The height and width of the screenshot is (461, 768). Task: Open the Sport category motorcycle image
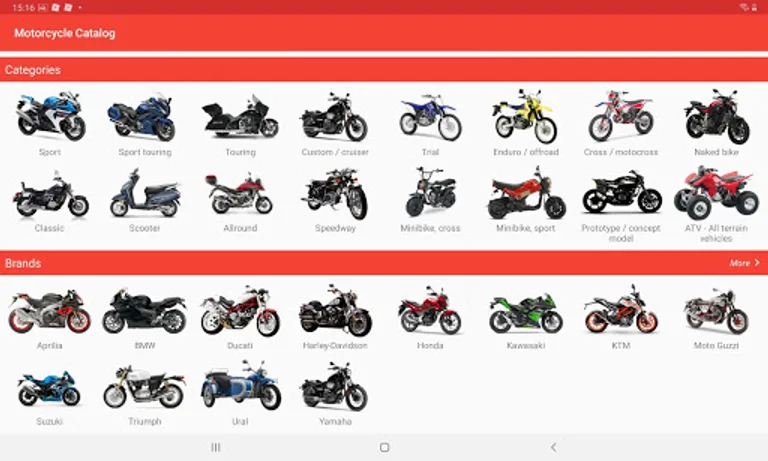pyautogui.click(x=50, y=116)
